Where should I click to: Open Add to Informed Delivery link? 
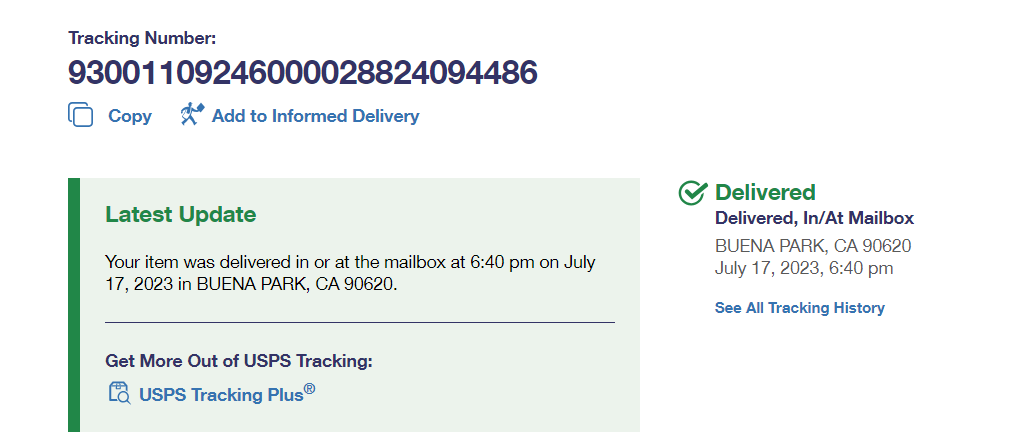click(315, 116)
